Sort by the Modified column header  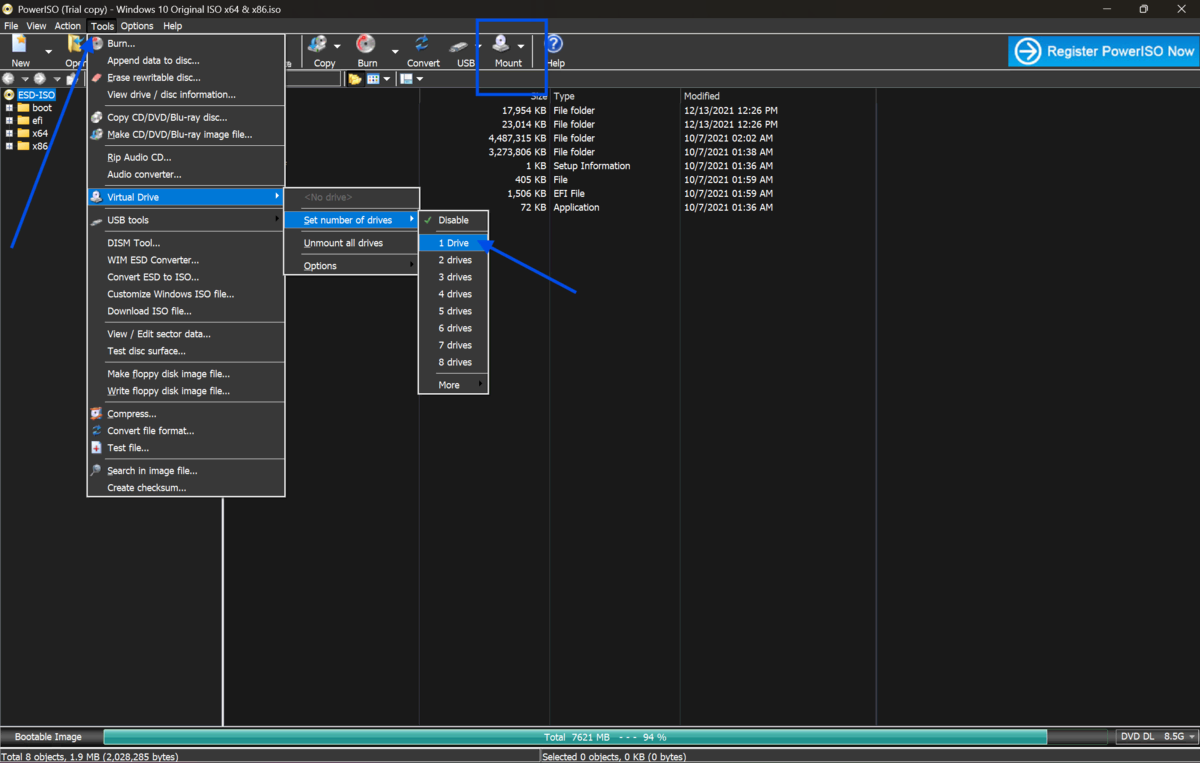pos(778,96)
